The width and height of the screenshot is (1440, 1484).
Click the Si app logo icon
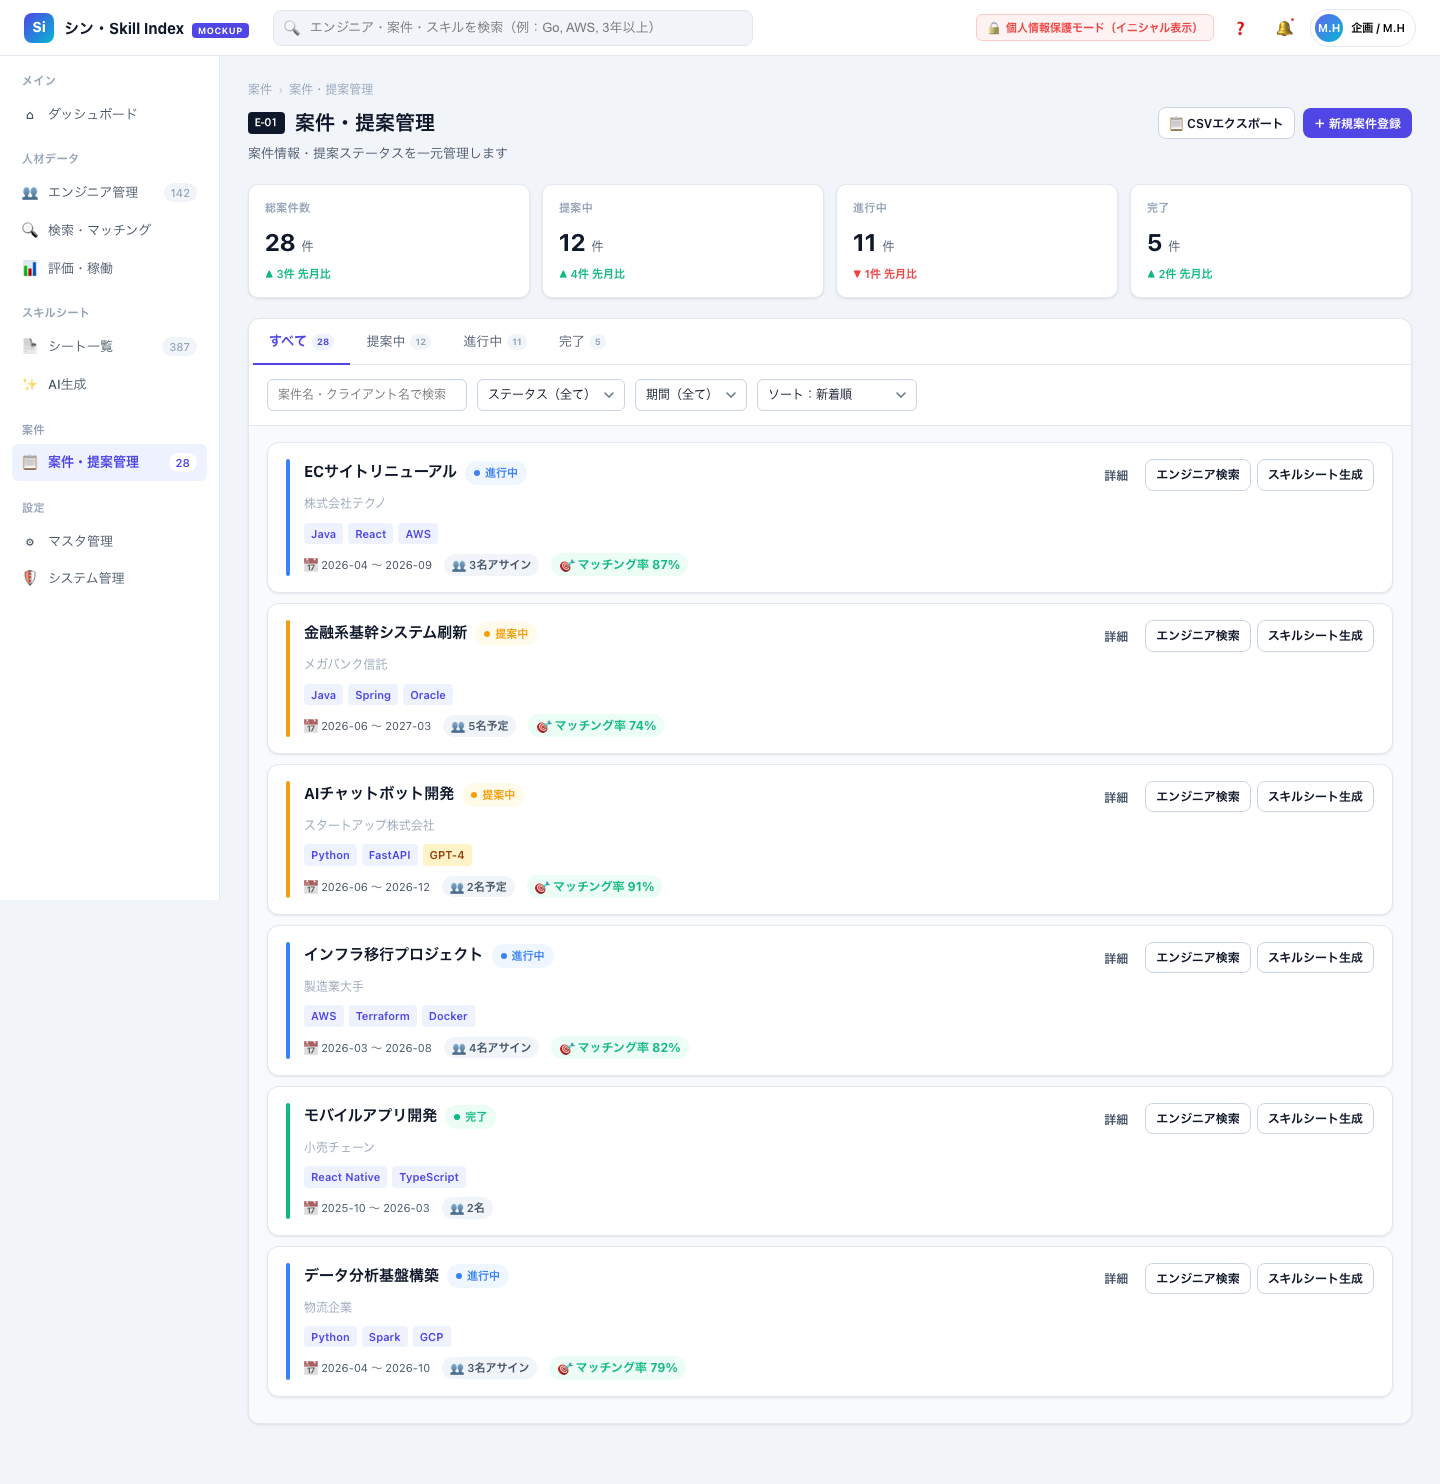[x=39, y=28]
